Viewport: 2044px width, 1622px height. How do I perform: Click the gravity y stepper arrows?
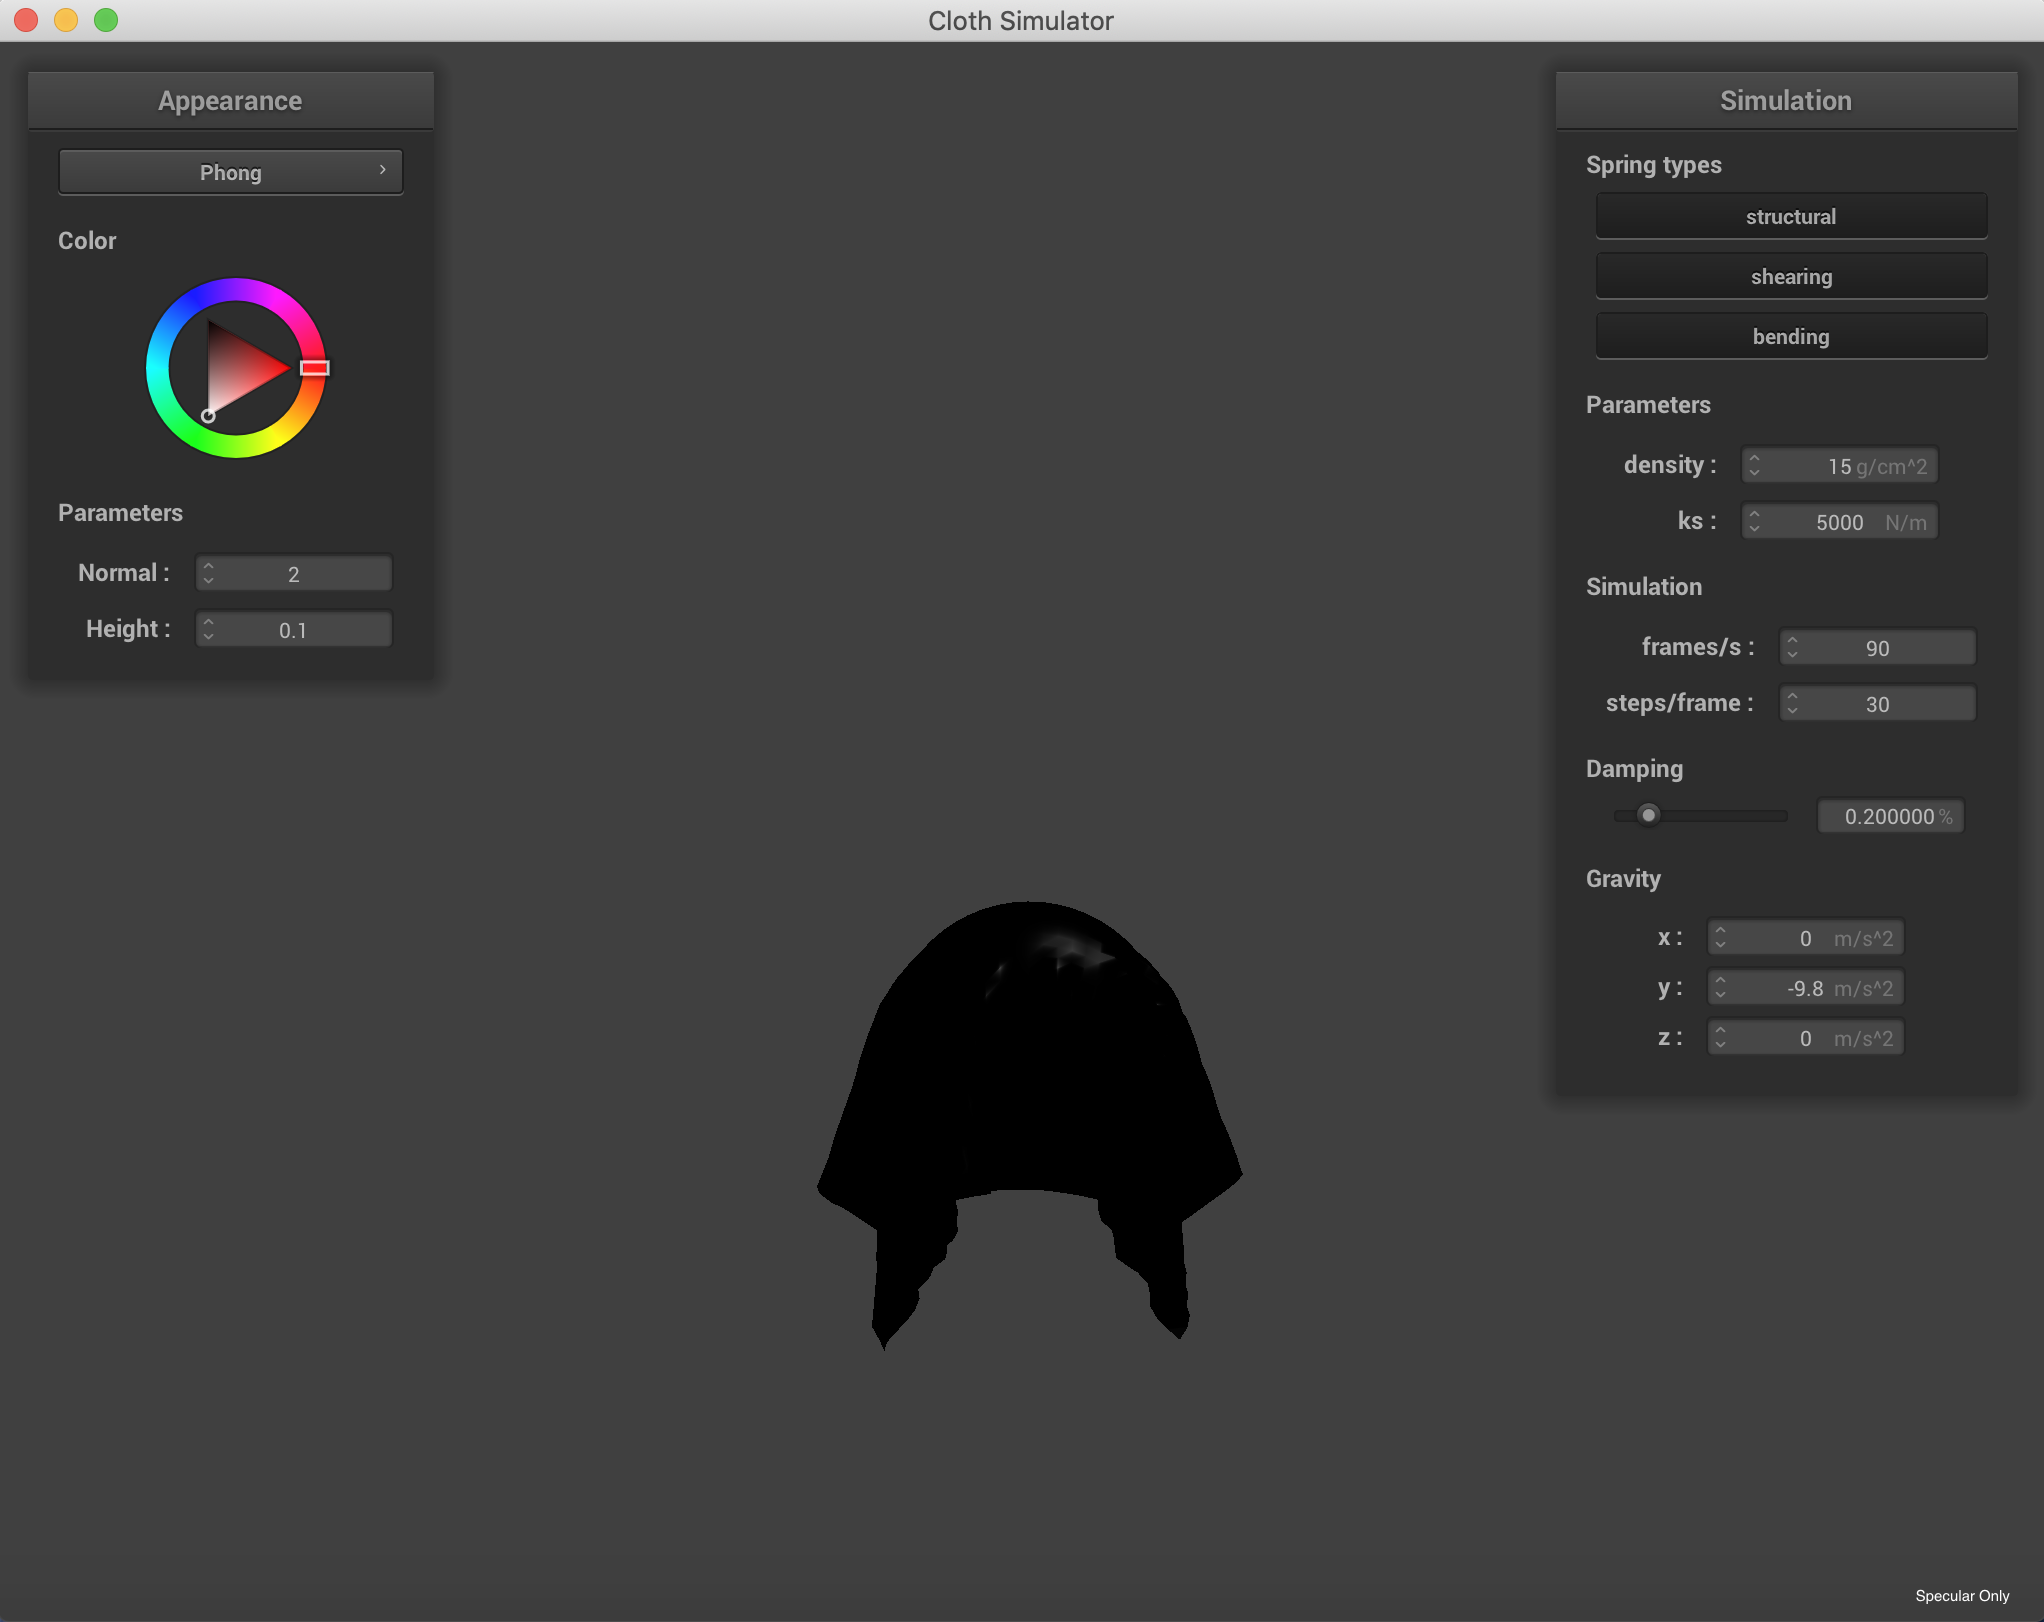tap(1720, 988)
